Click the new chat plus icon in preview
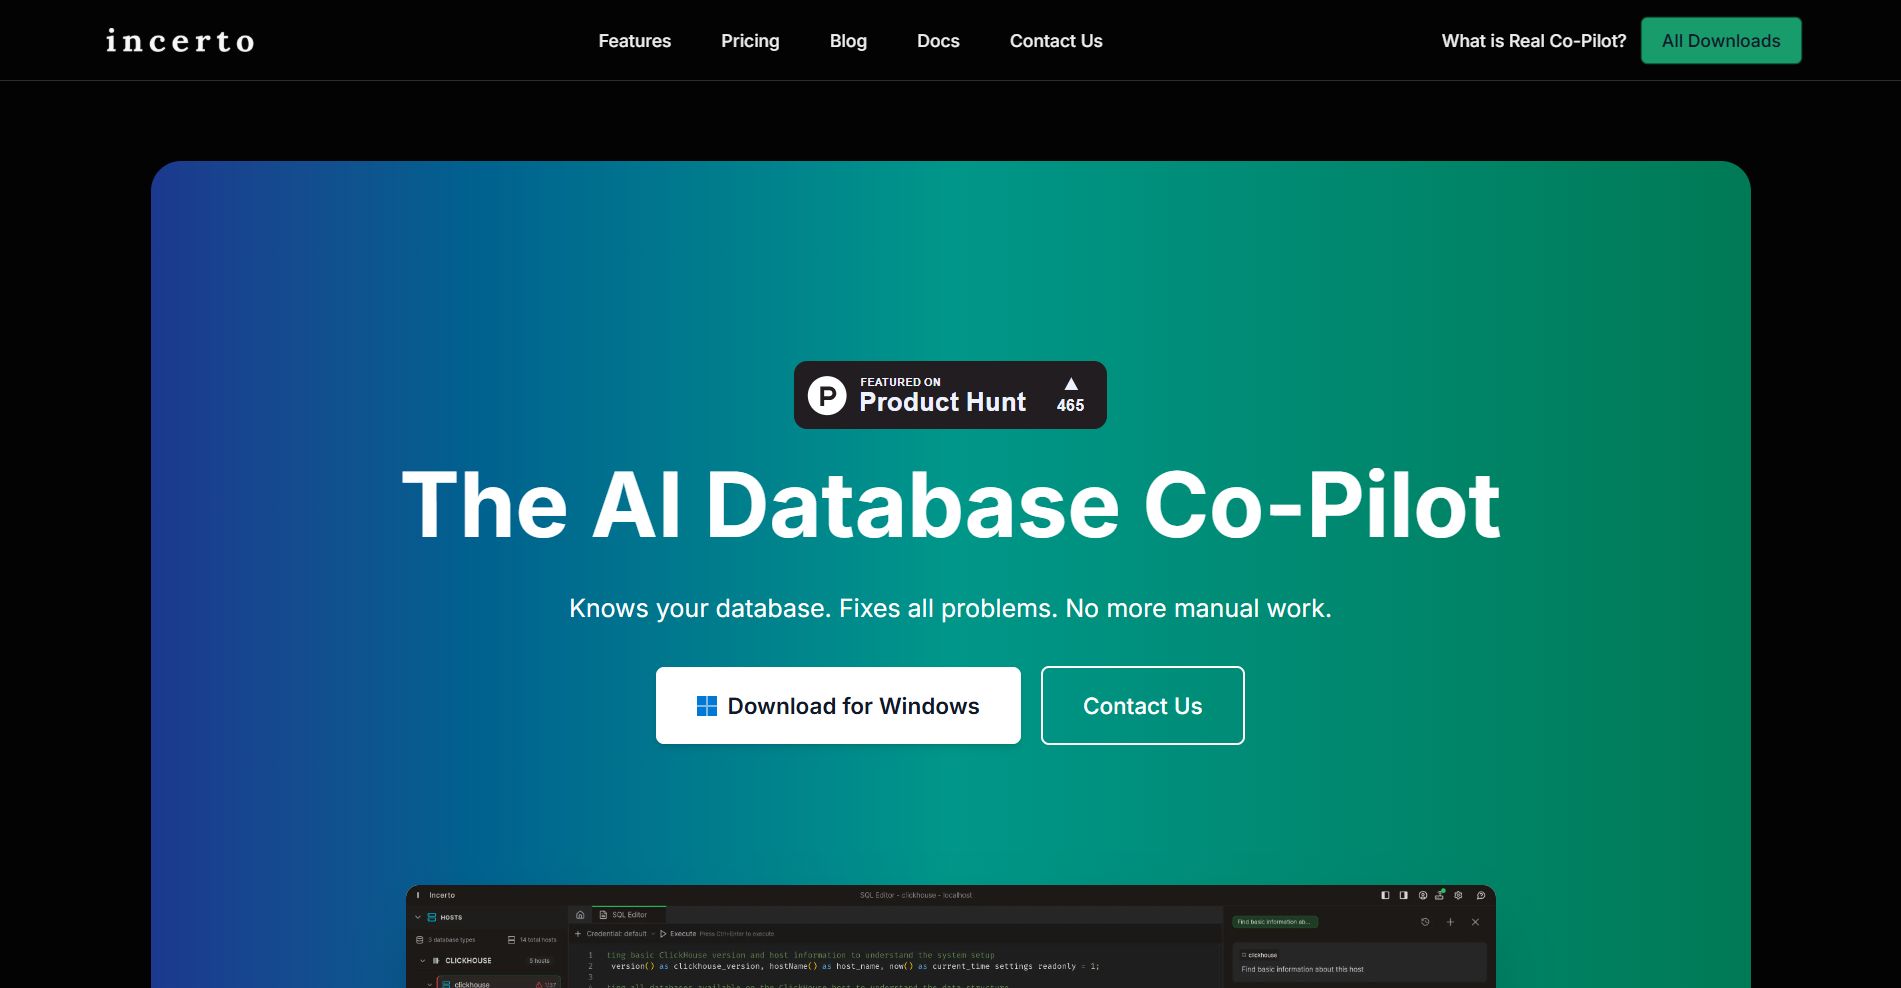 click(x=1450, y=922)
